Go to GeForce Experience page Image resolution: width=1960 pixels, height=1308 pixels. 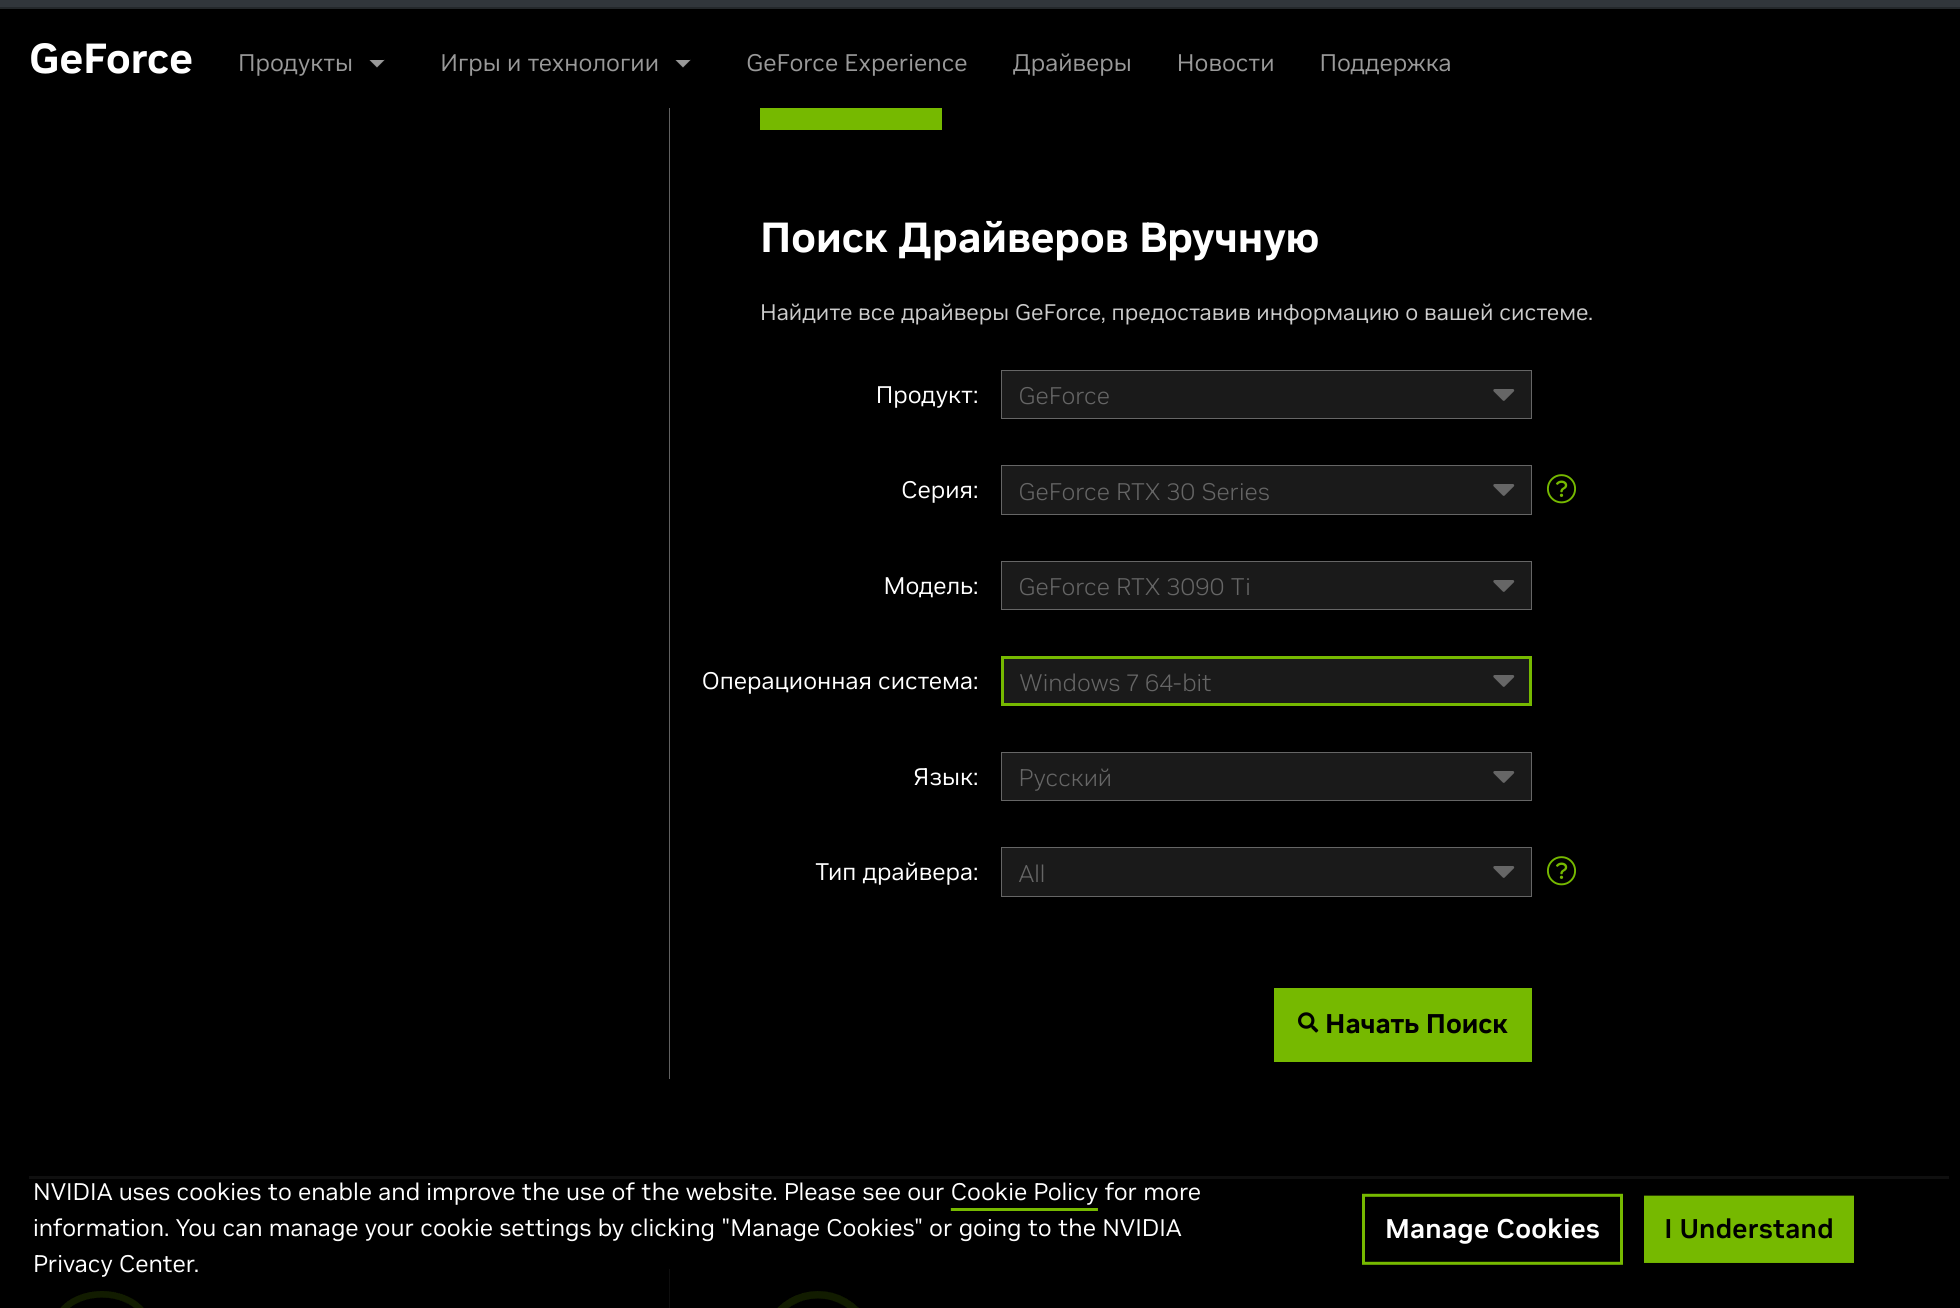(x=856, y=64)
